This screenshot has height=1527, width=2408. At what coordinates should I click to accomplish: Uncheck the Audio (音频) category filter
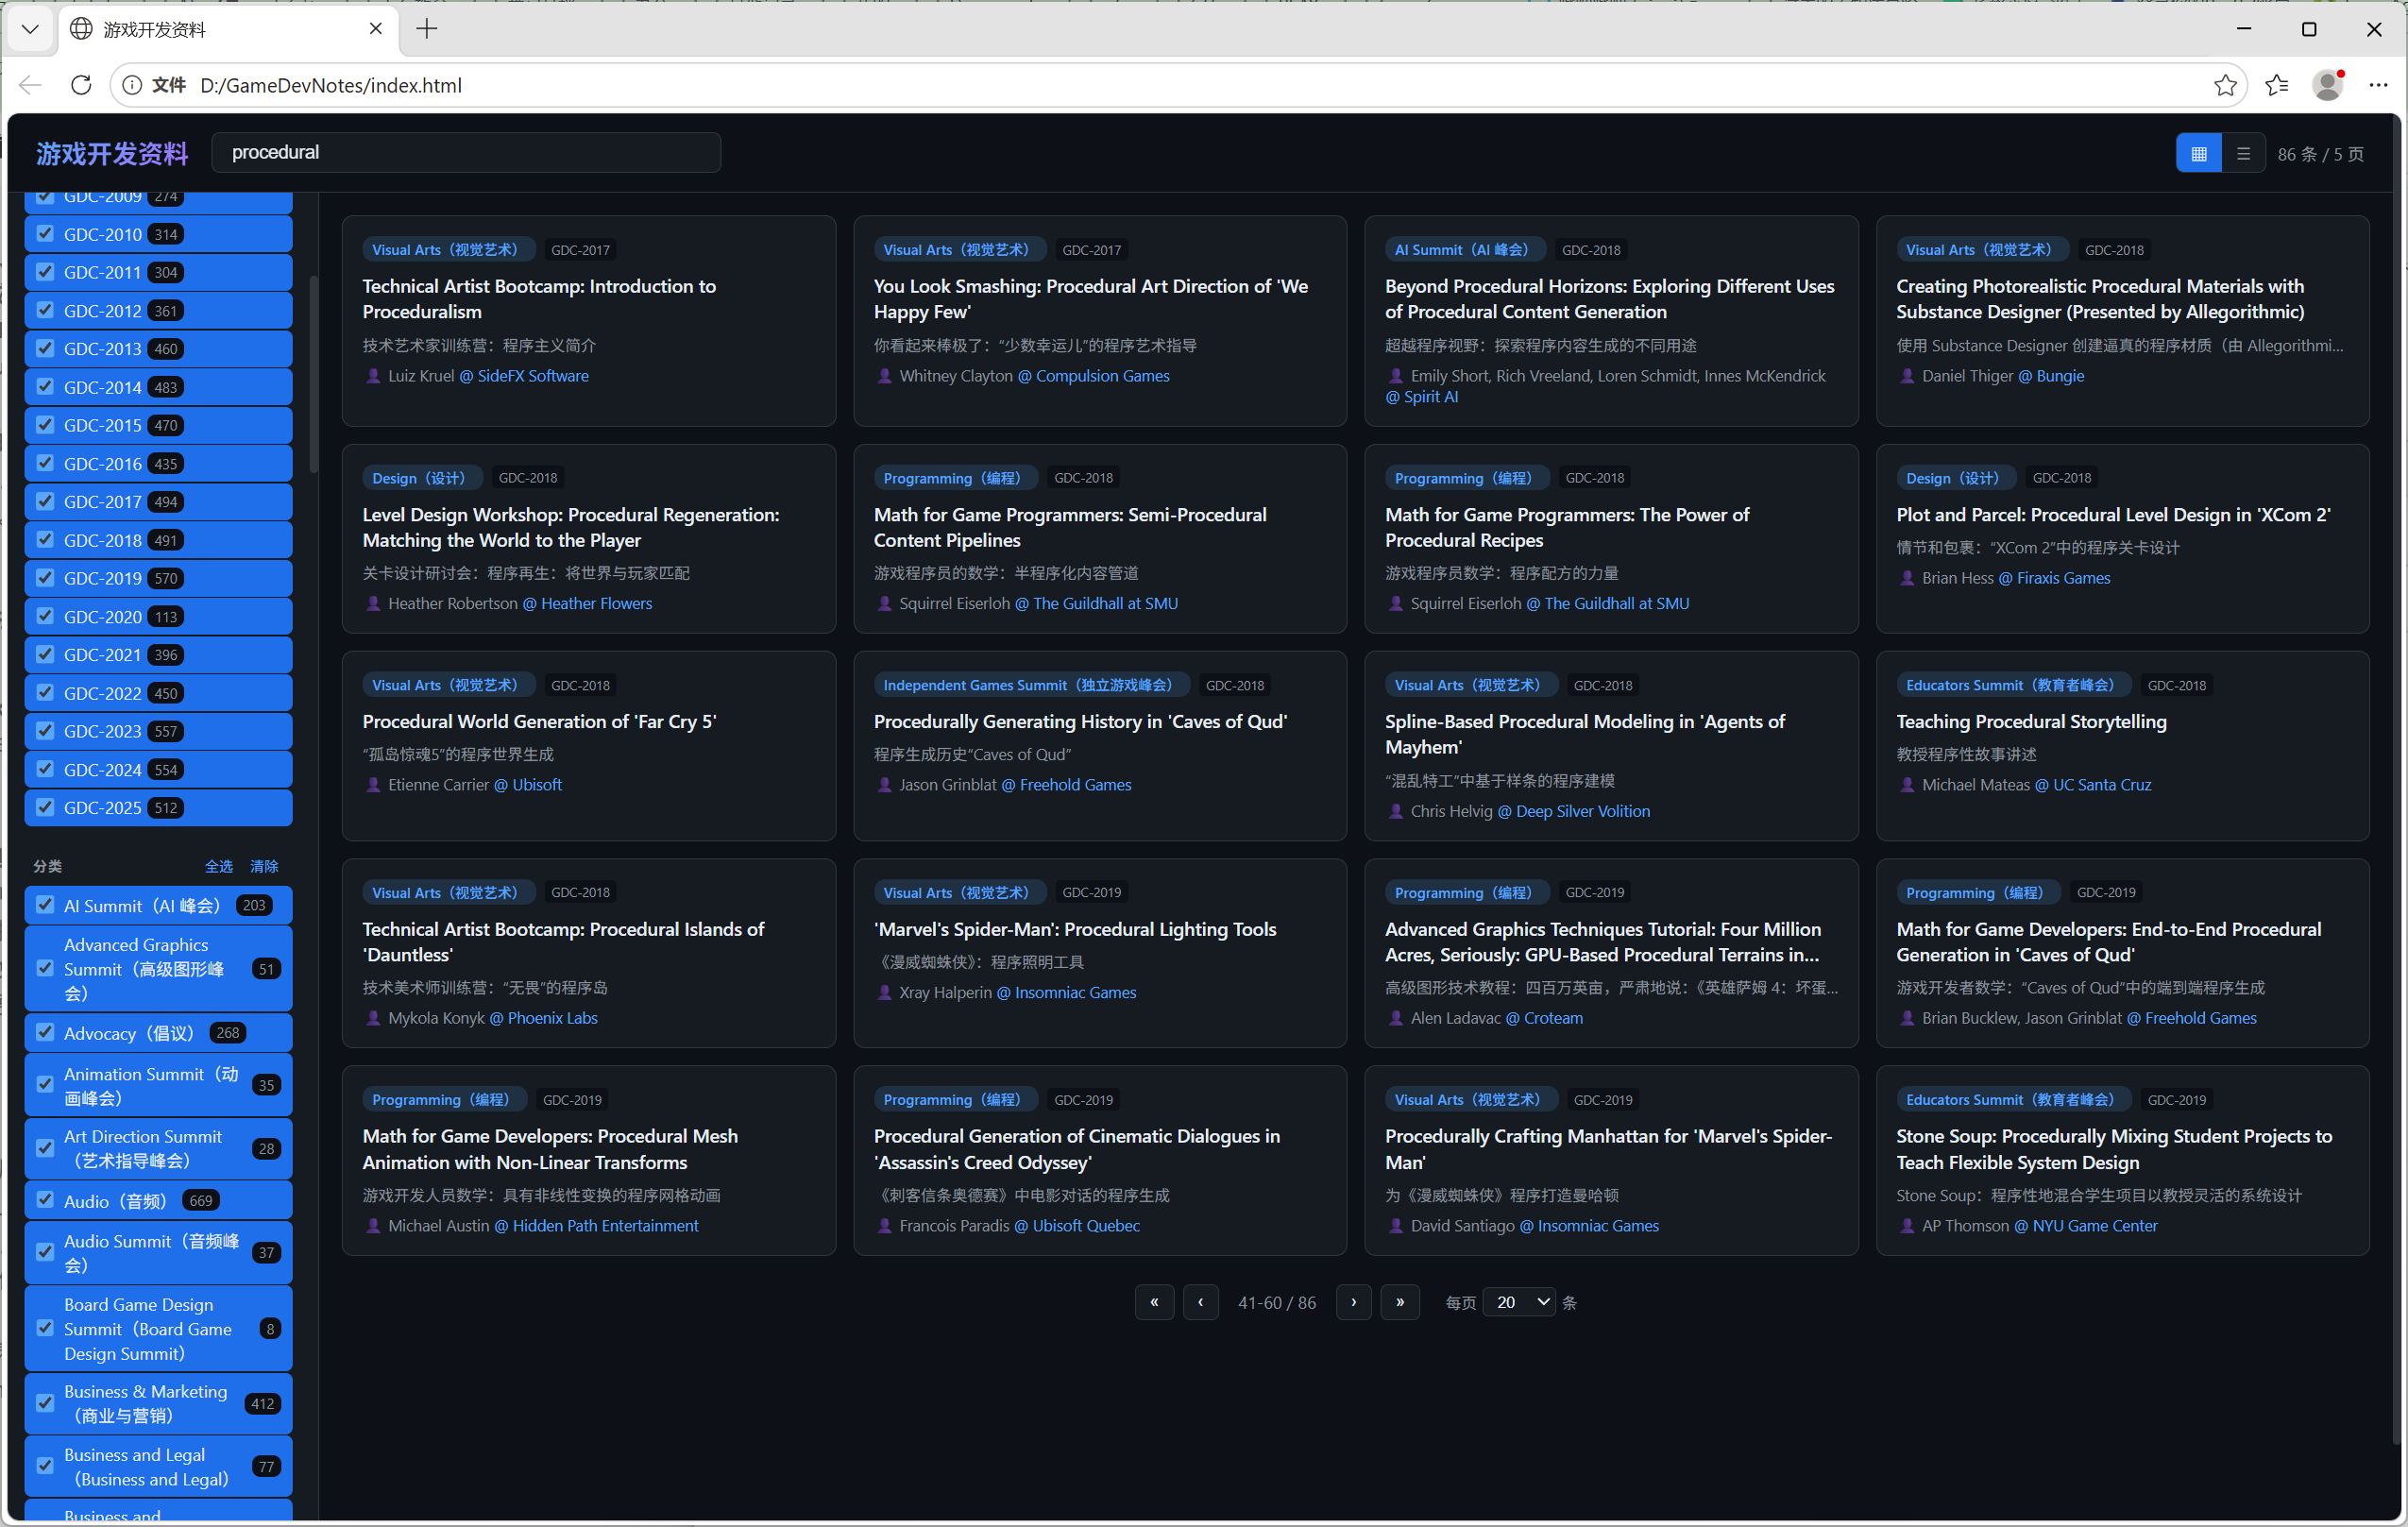click(x=45, y=1200)
